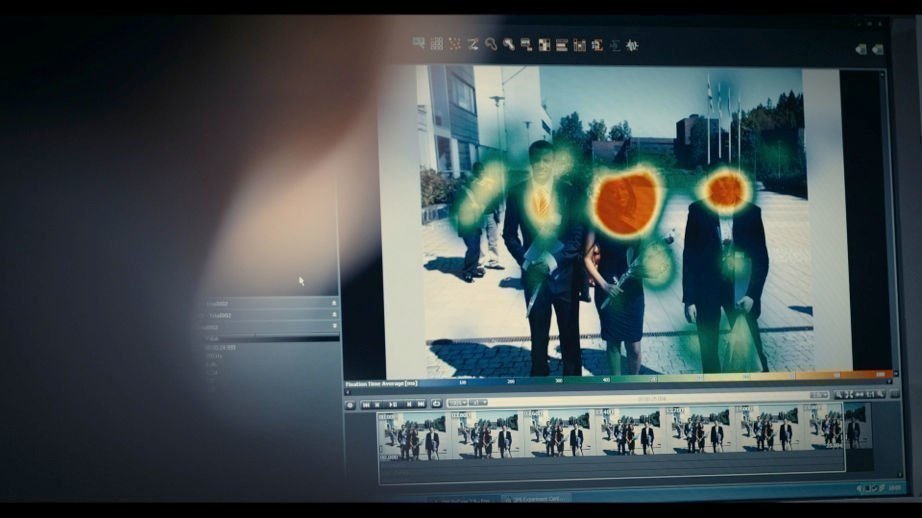Viewport: 922px width, 518px height.
Task: Select the thumbnail outside the selection frame at right
Action: click(858, 427)
